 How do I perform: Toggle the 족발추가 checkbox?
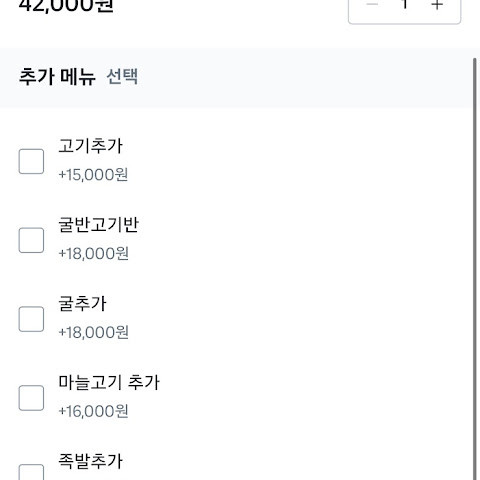[31, 472]
